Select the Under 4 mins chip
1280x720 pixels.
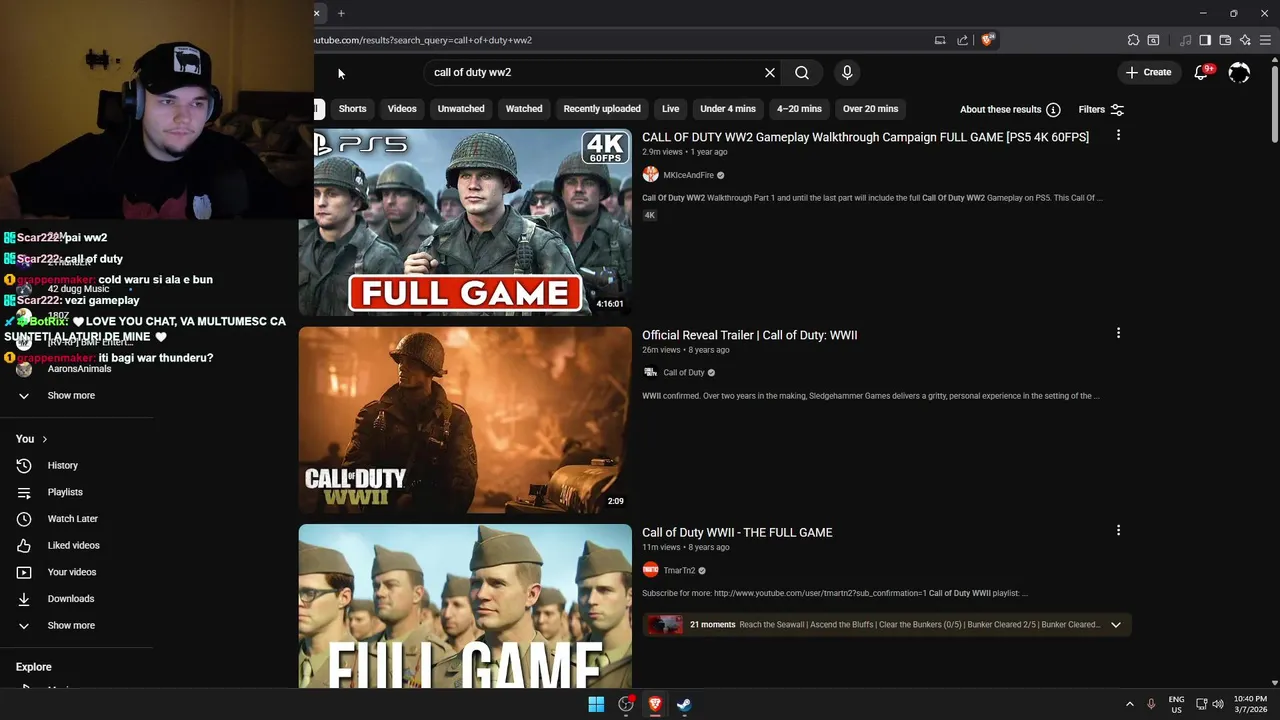click(x=728, y=109)
